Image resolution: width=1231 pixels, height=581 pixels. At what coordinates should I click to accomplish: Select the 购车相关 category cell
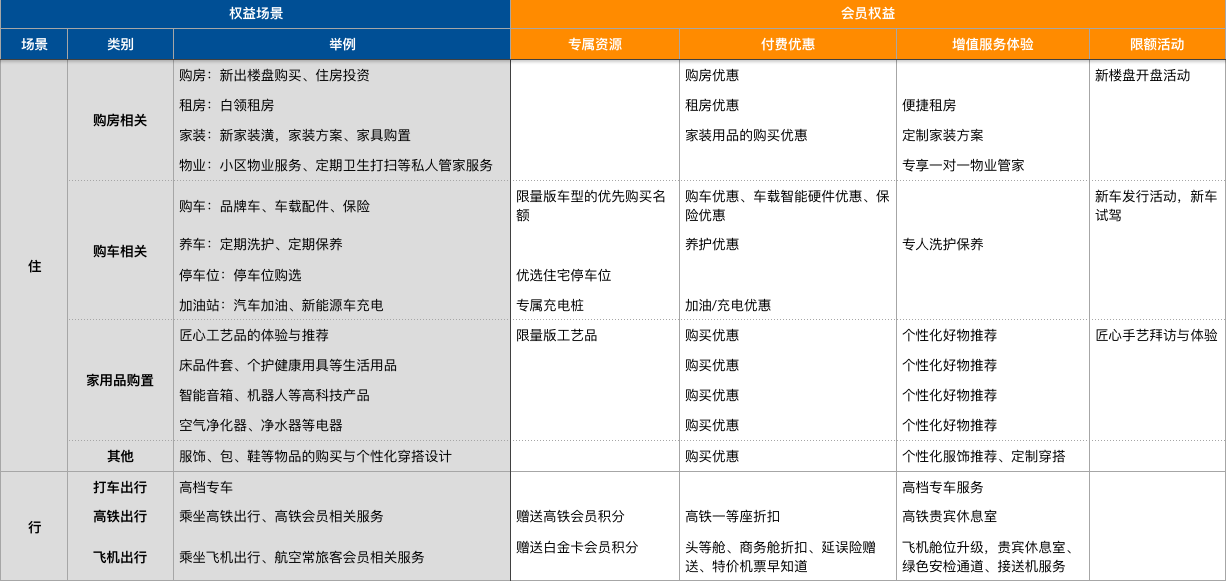pos(120,250)
